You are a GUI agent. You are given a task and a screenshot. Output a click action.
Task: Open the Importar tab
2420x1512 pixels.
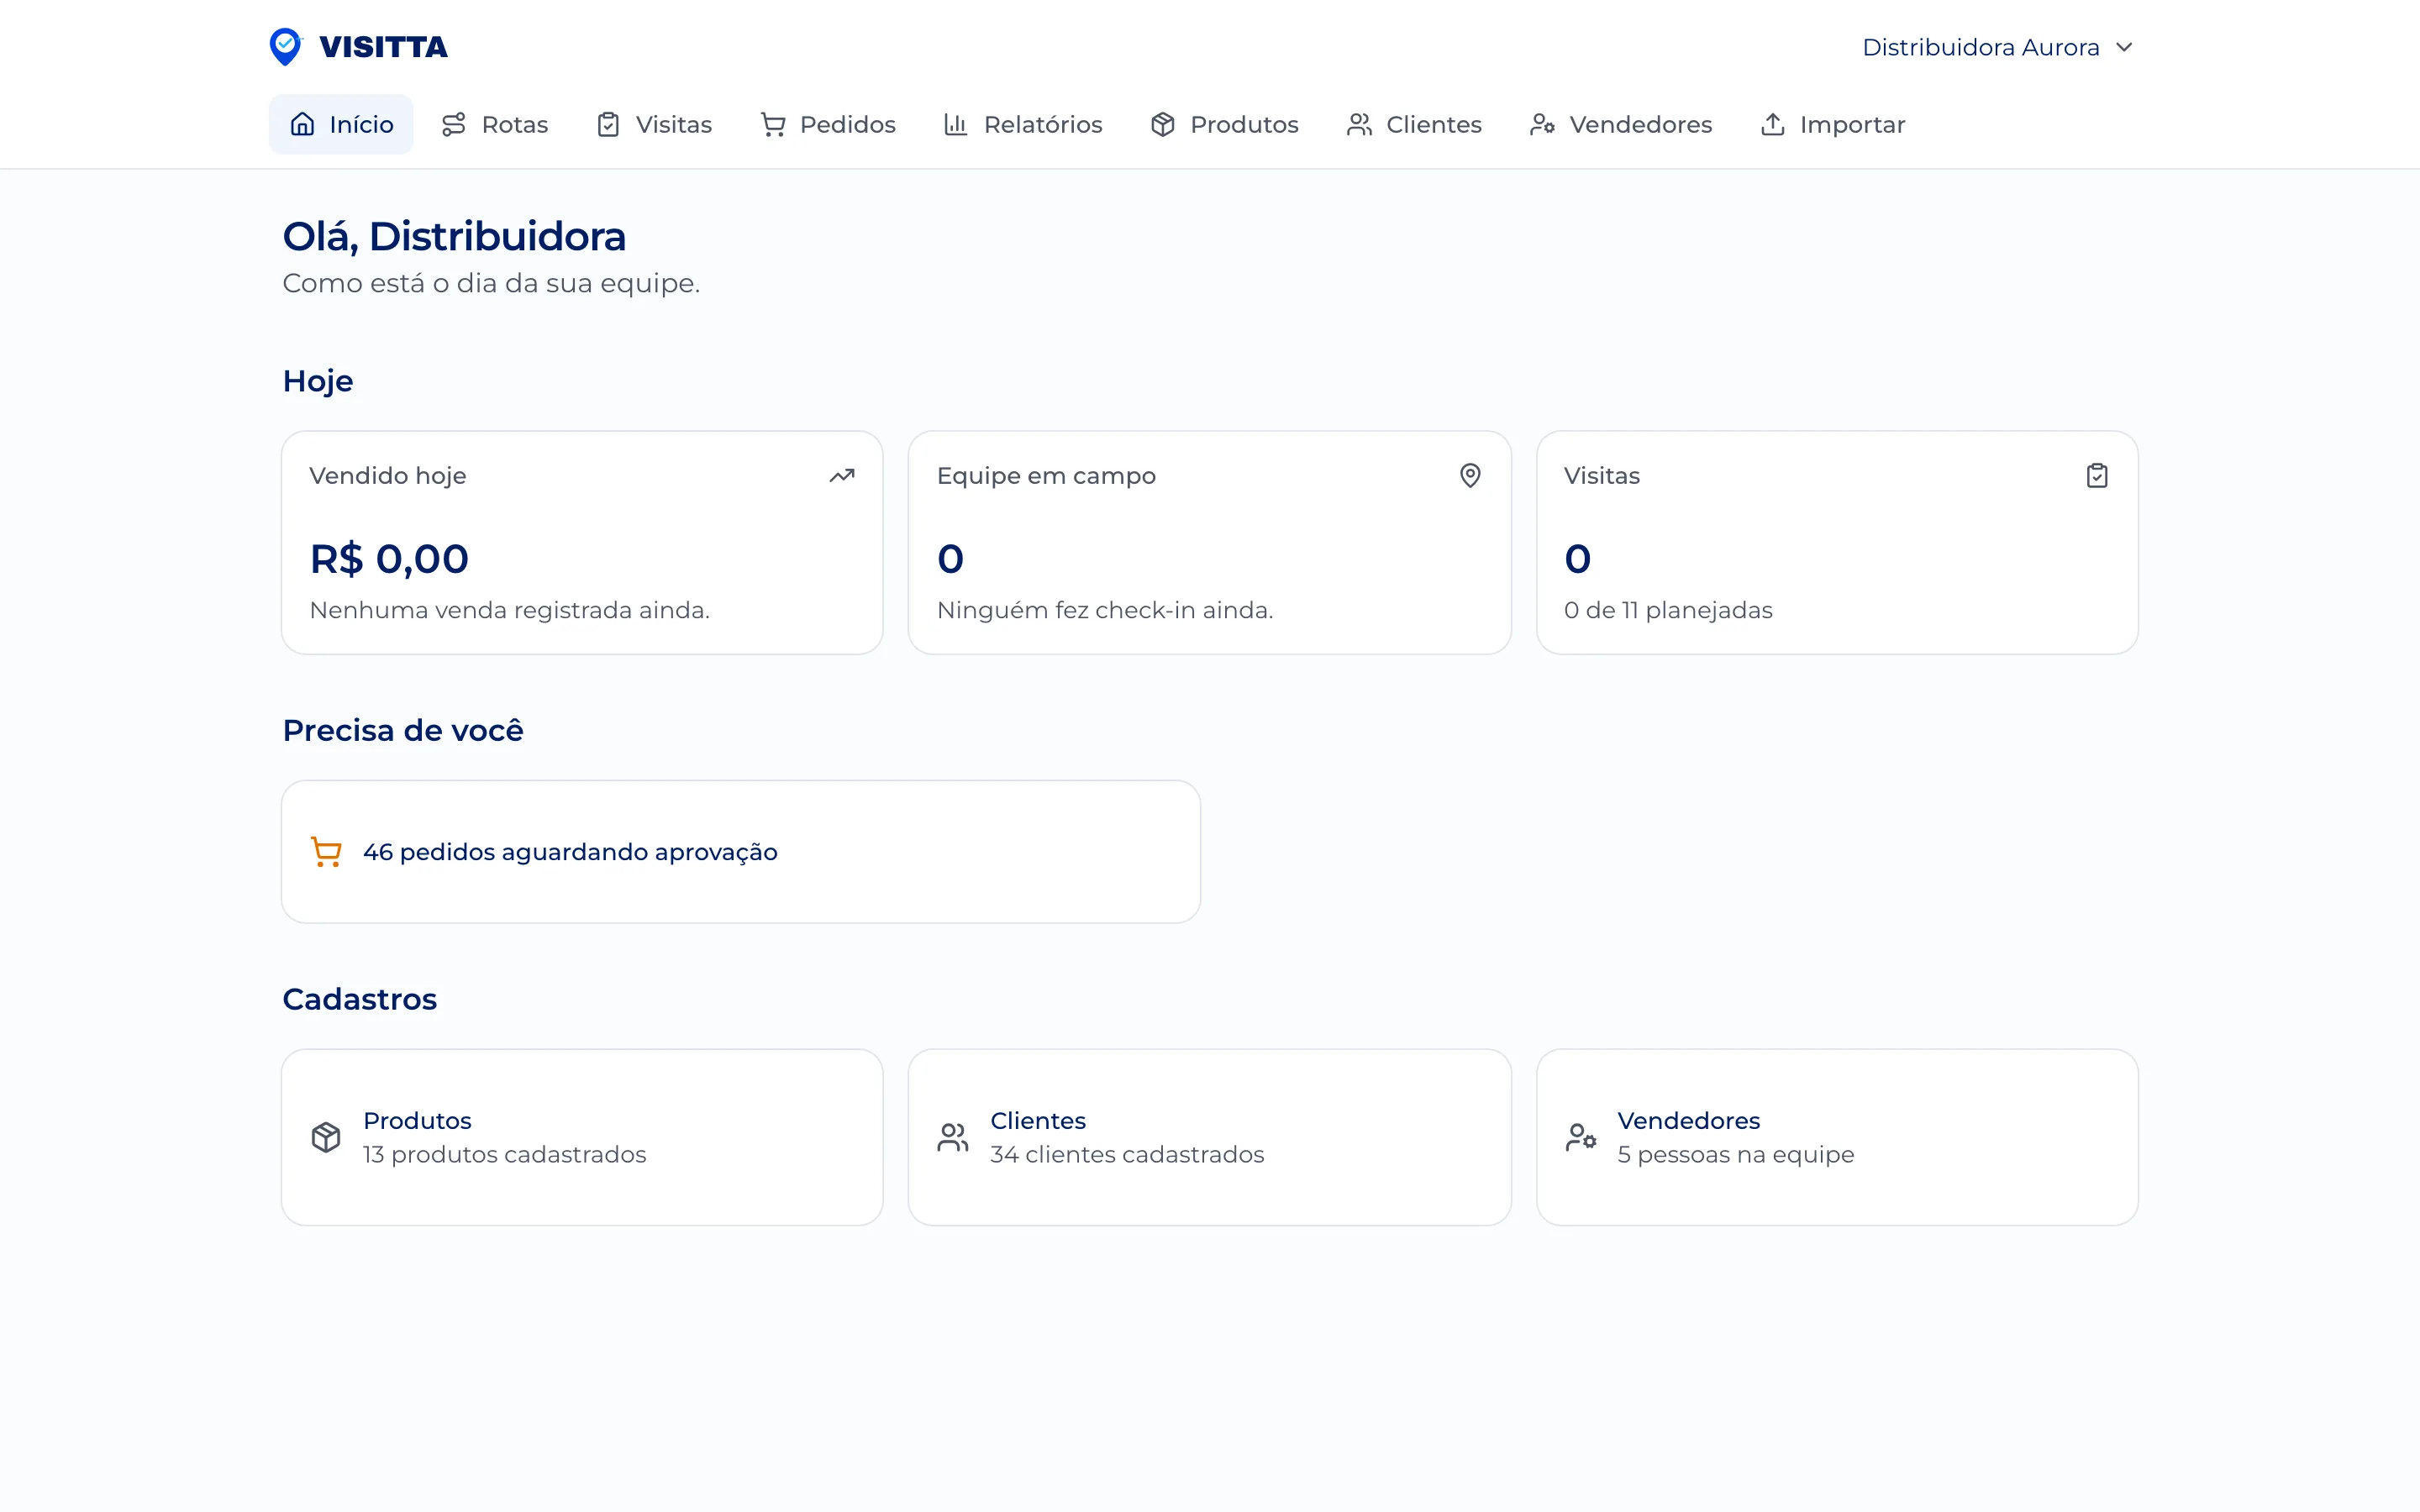tap(1833, 124)
